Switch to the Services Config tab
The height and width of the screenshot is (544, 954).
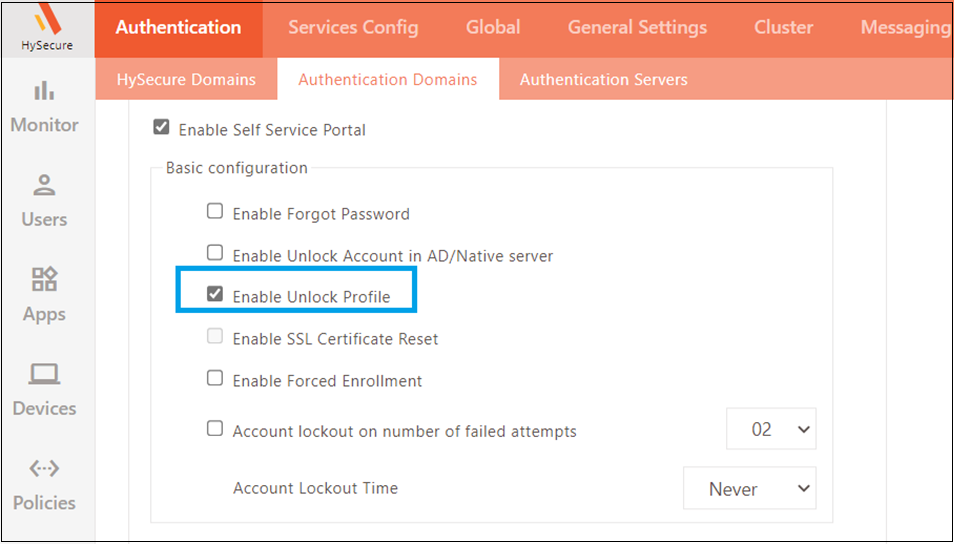353,27
